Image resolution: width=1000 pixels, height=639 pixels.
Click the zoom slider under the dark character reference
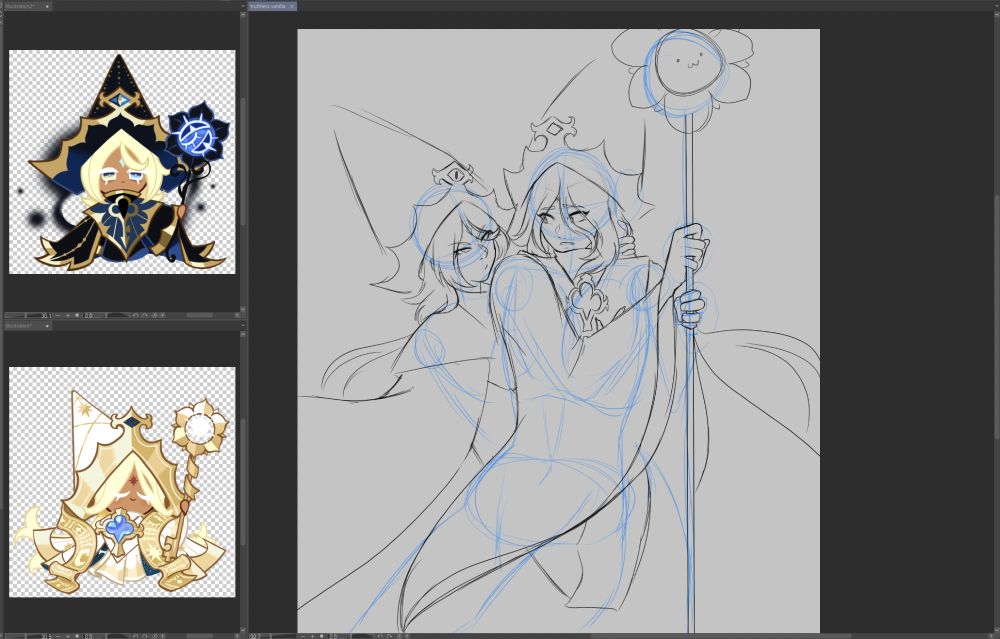coord(22,316)
